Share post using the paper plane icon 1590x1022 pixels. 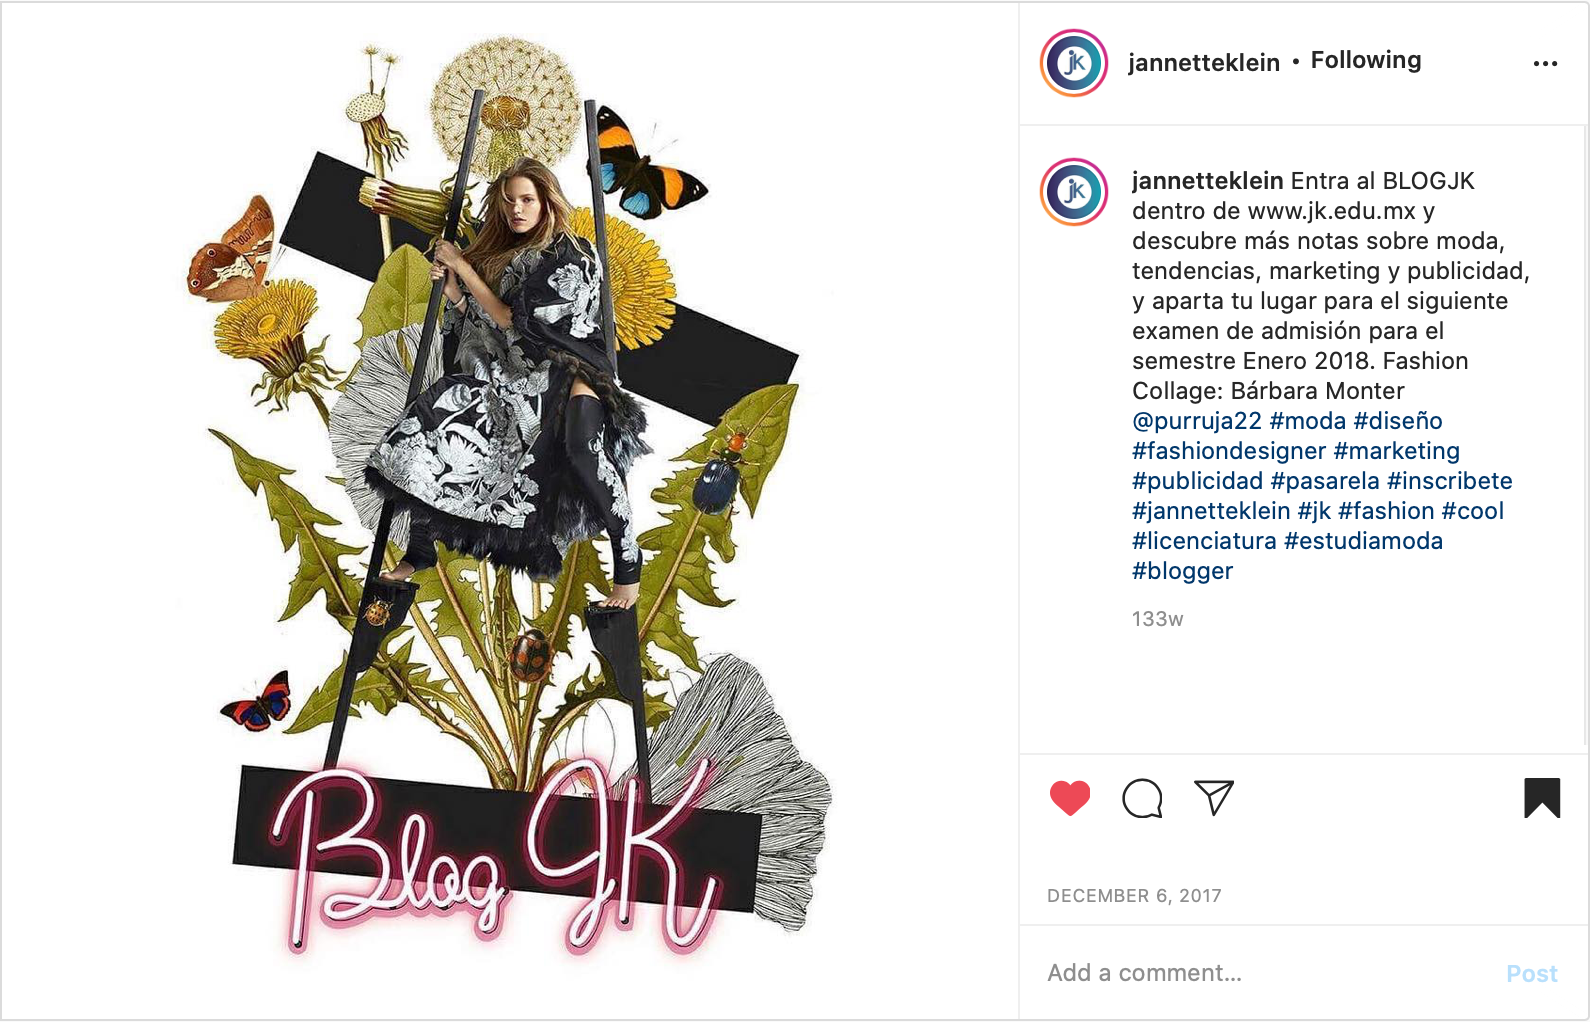[1214, 798]
